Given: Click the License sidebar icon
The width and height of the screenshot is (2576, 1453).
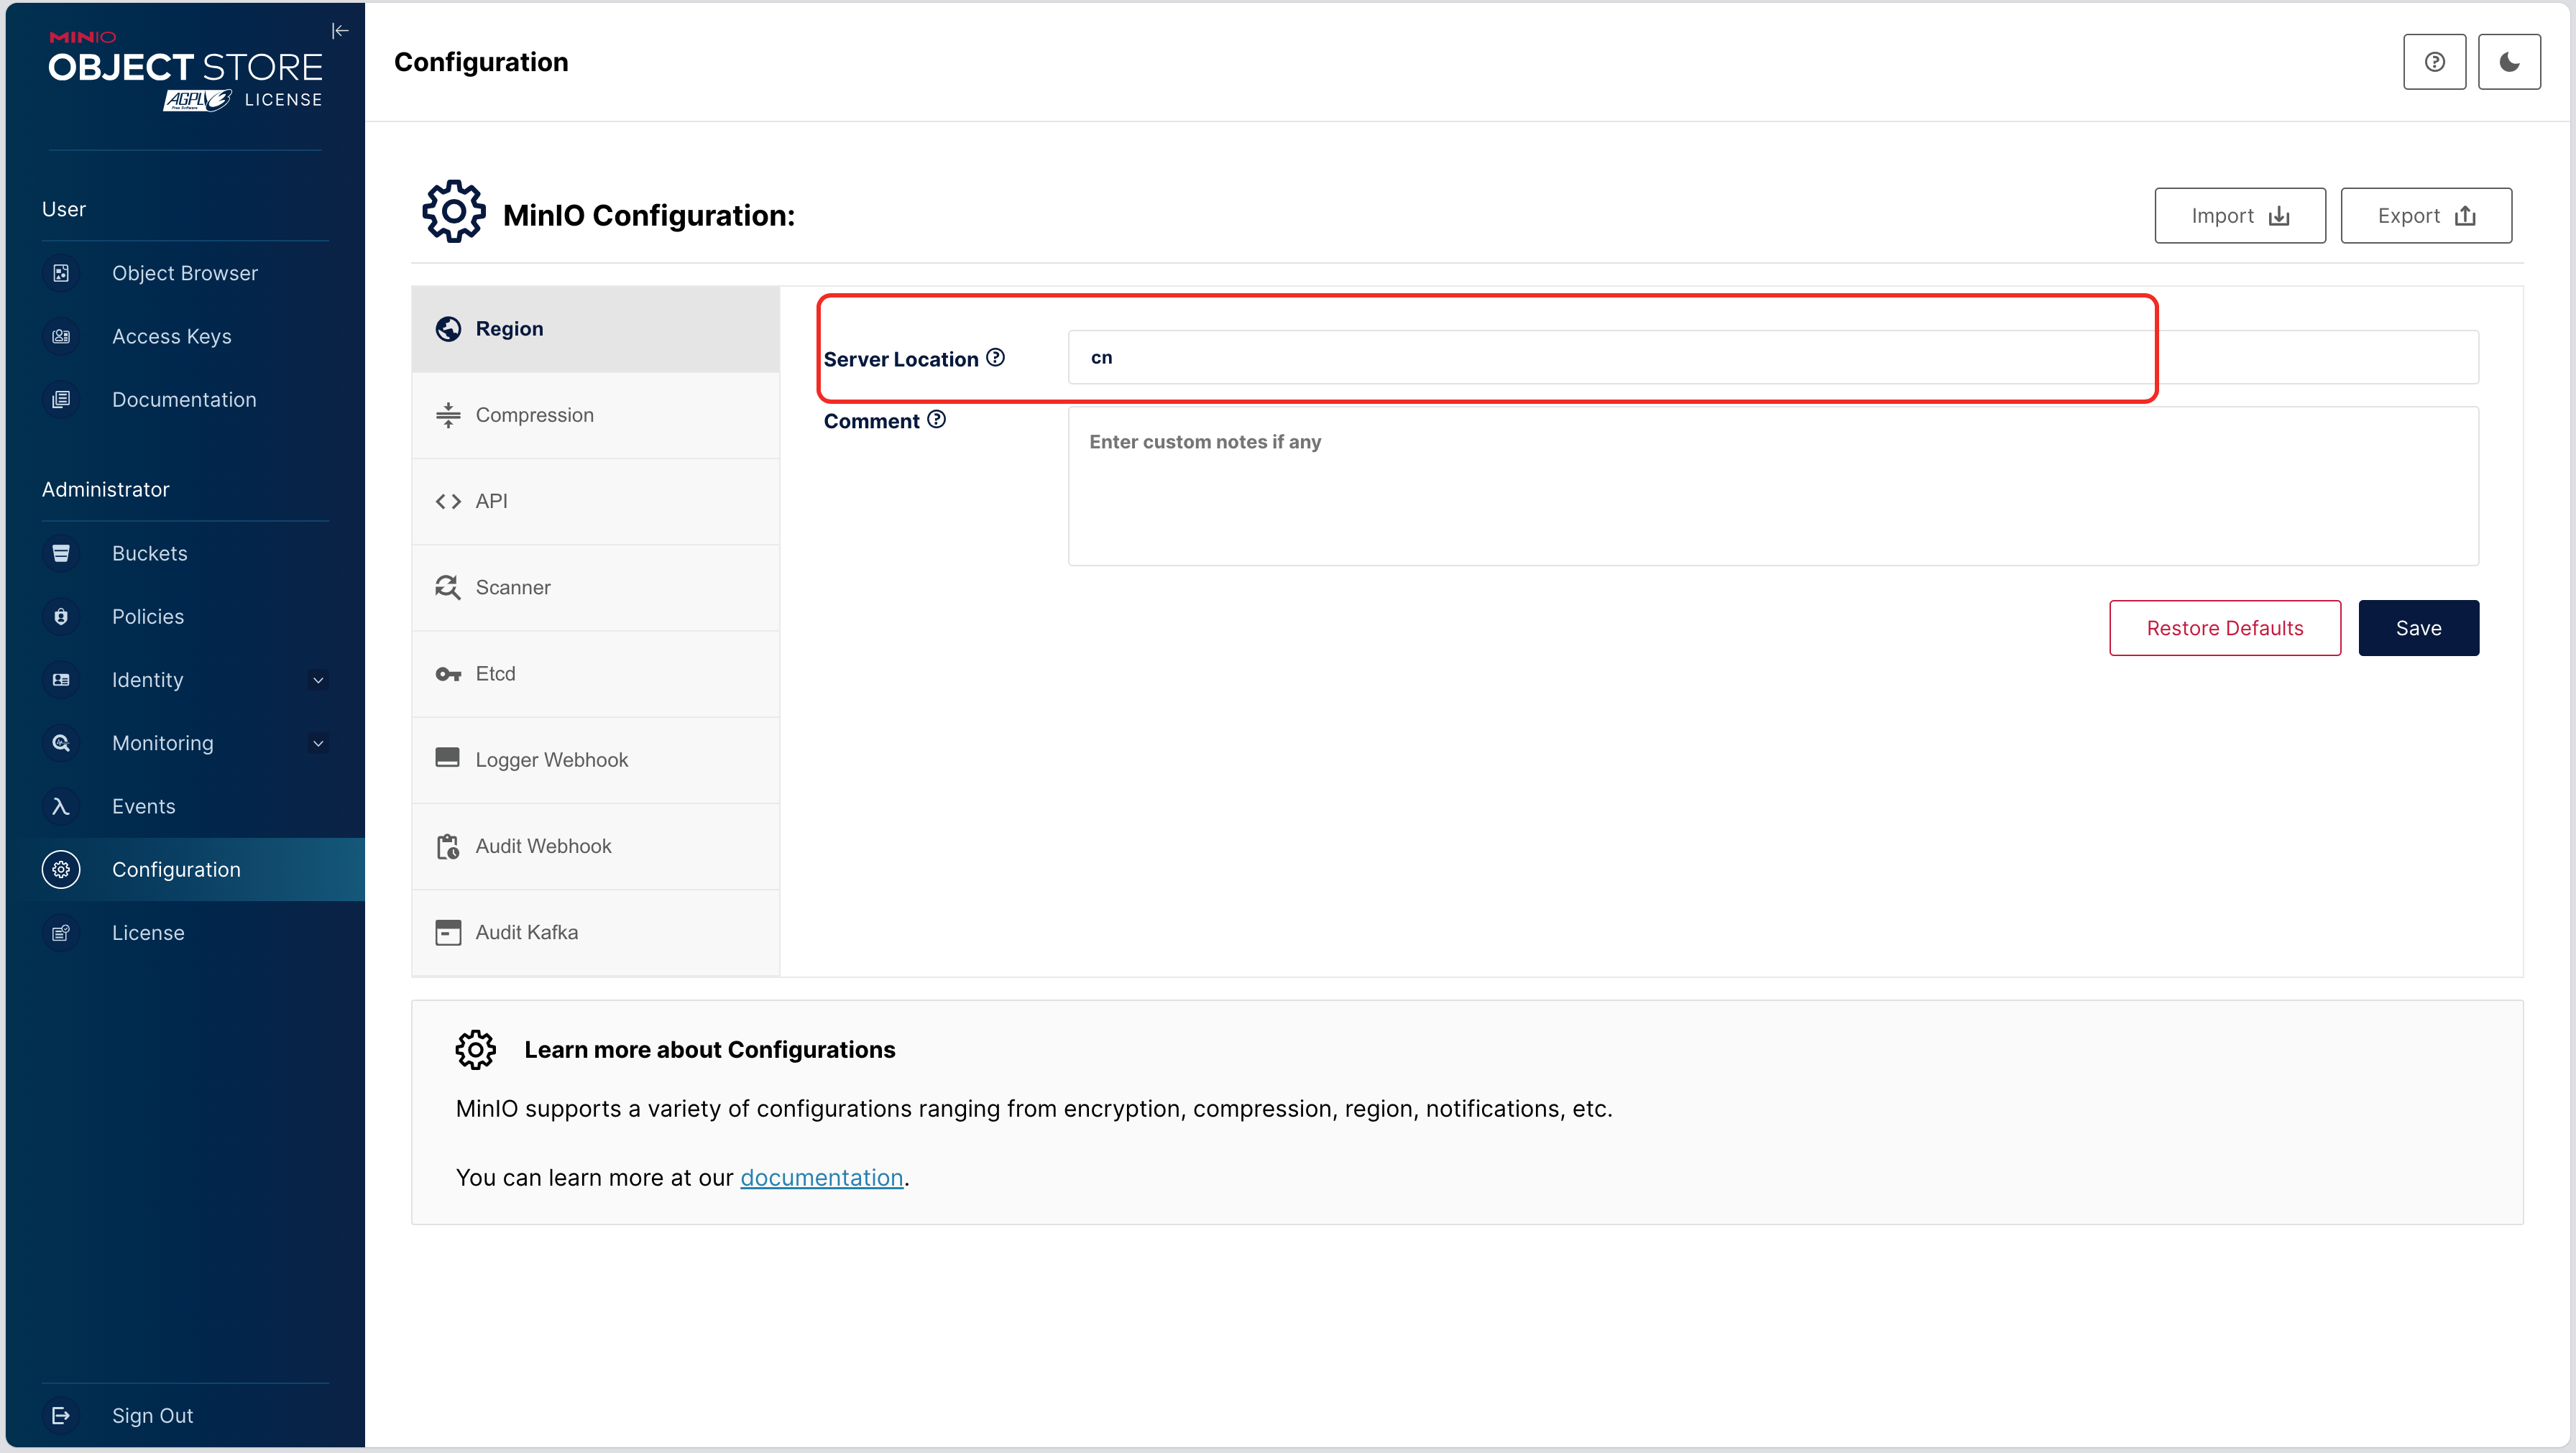Looking at the screenshot, I should [x=61, y=933].
